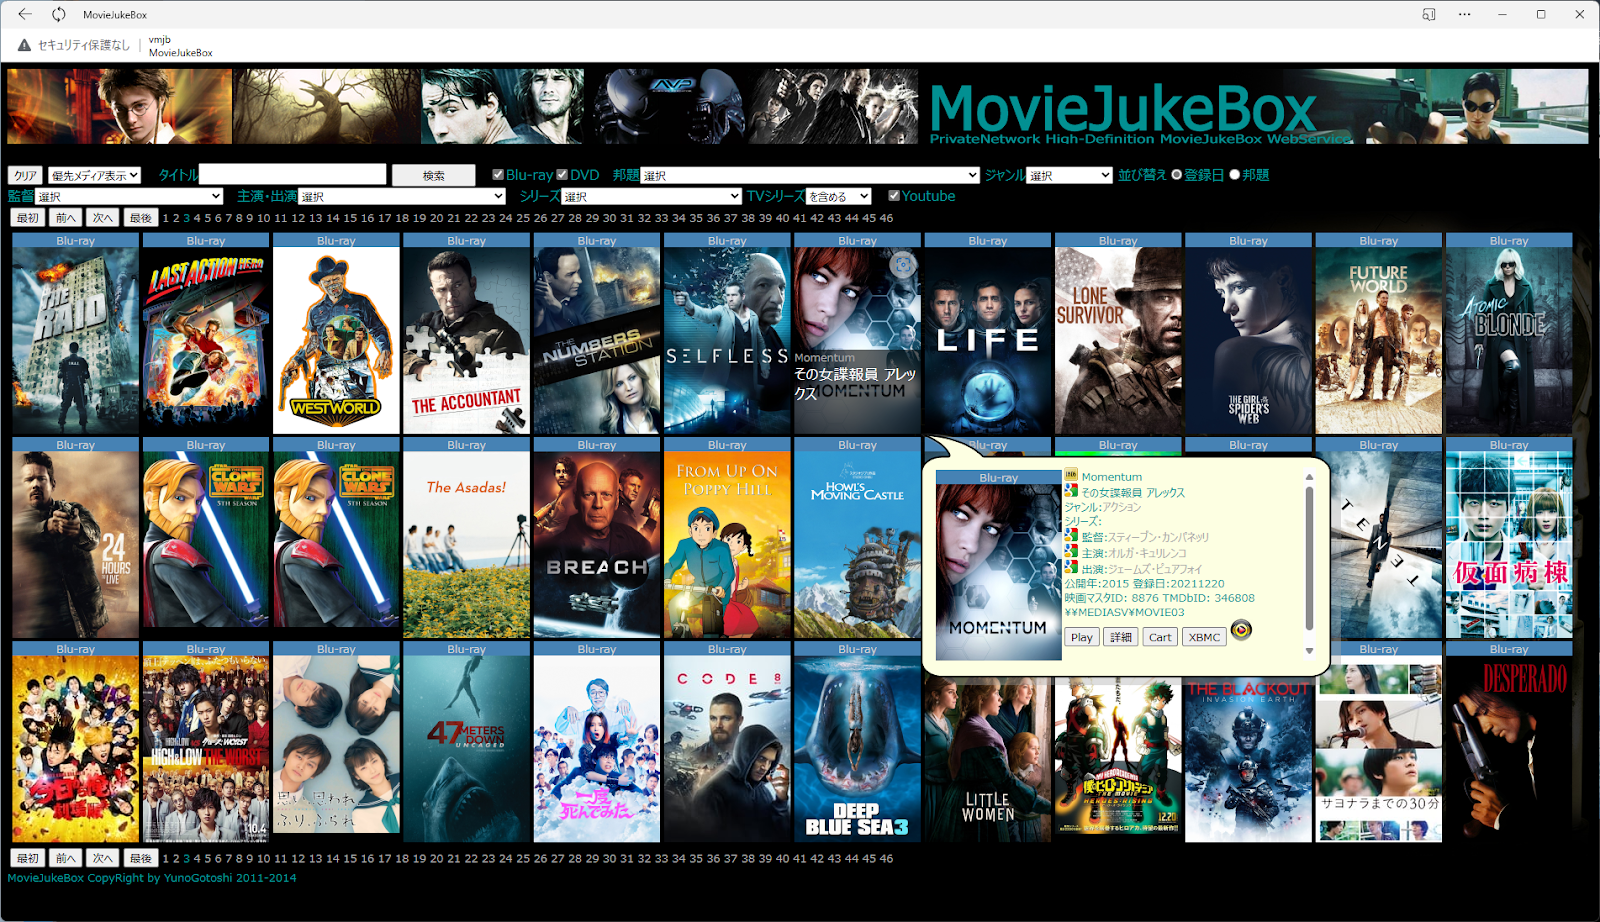Open The Accountant poster
The image size is (1600, 922).
click(466, 340)
